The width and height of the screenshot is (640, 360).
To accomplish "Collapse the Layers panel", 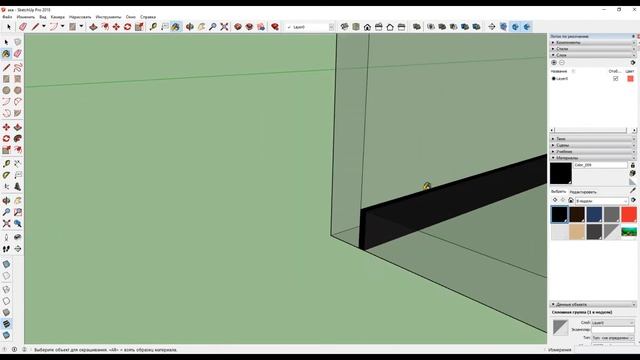I will (x=592, y=55).
